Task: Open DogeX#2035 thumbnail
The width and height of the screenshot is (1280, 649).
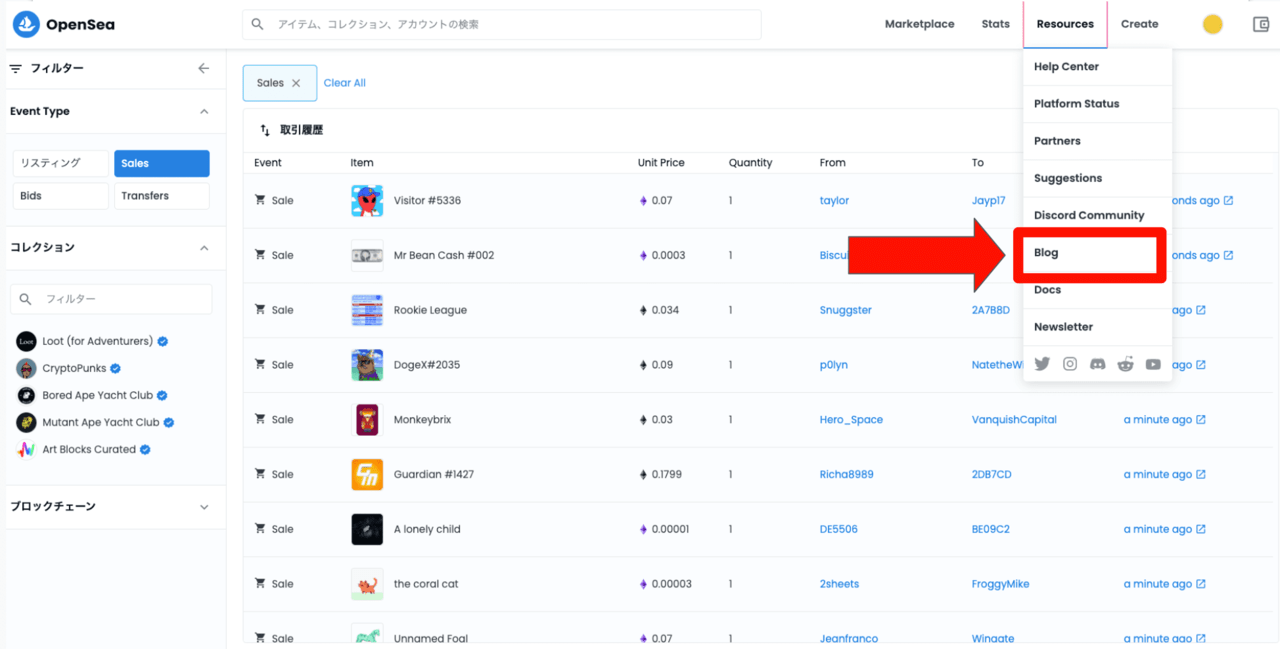Action: pos(367,365)
